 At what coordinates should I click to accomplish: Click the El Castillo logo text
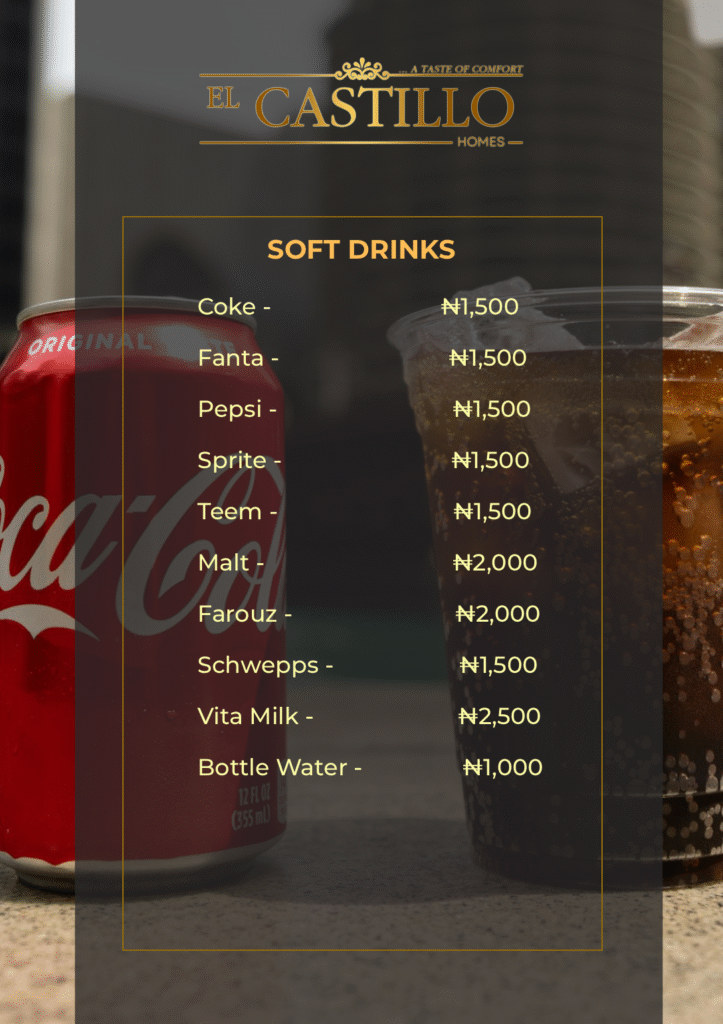coord(360,107)
